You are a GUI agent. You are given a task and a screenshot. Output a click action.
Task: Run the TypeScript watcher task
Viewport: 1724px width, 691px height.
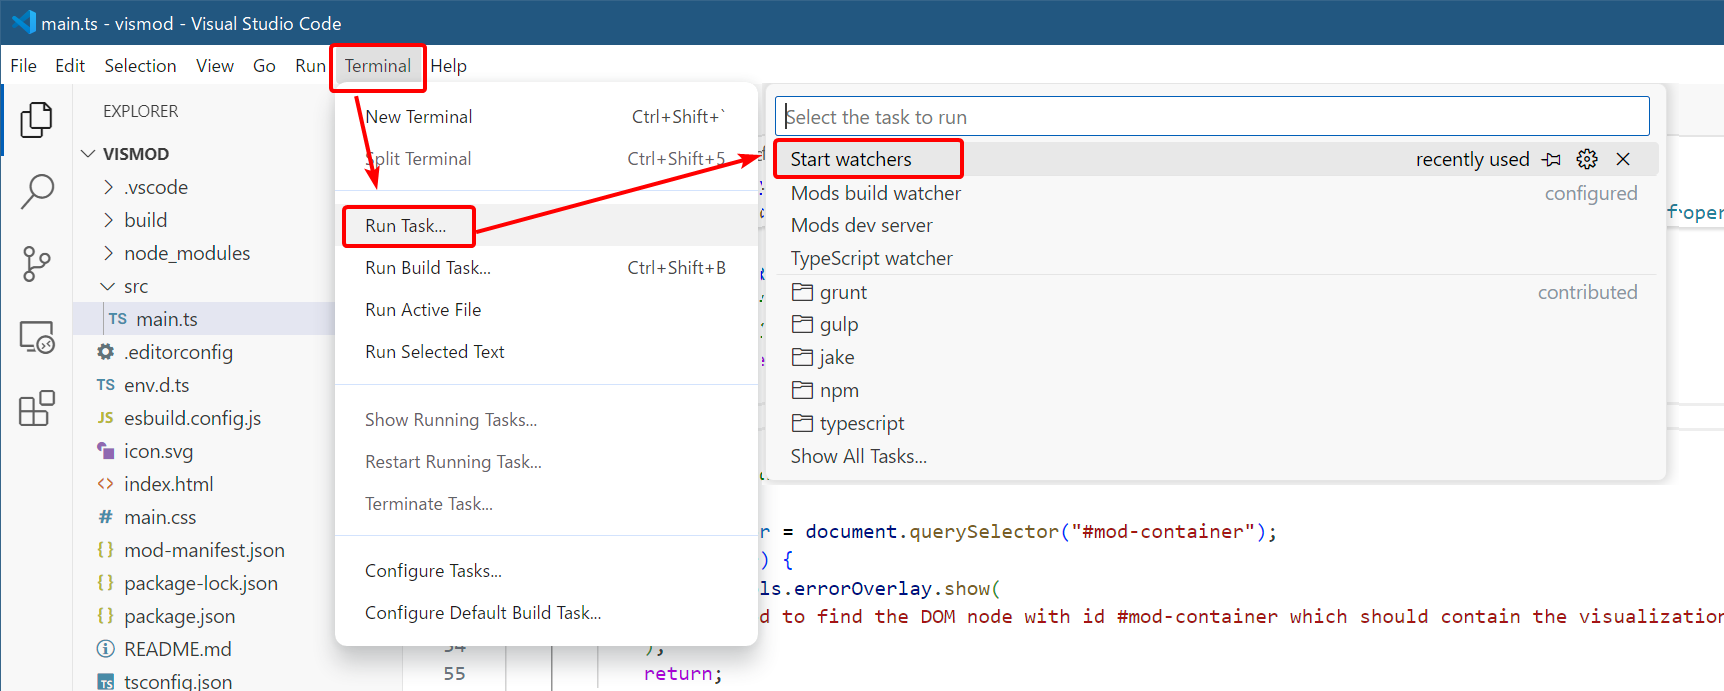1216,258
